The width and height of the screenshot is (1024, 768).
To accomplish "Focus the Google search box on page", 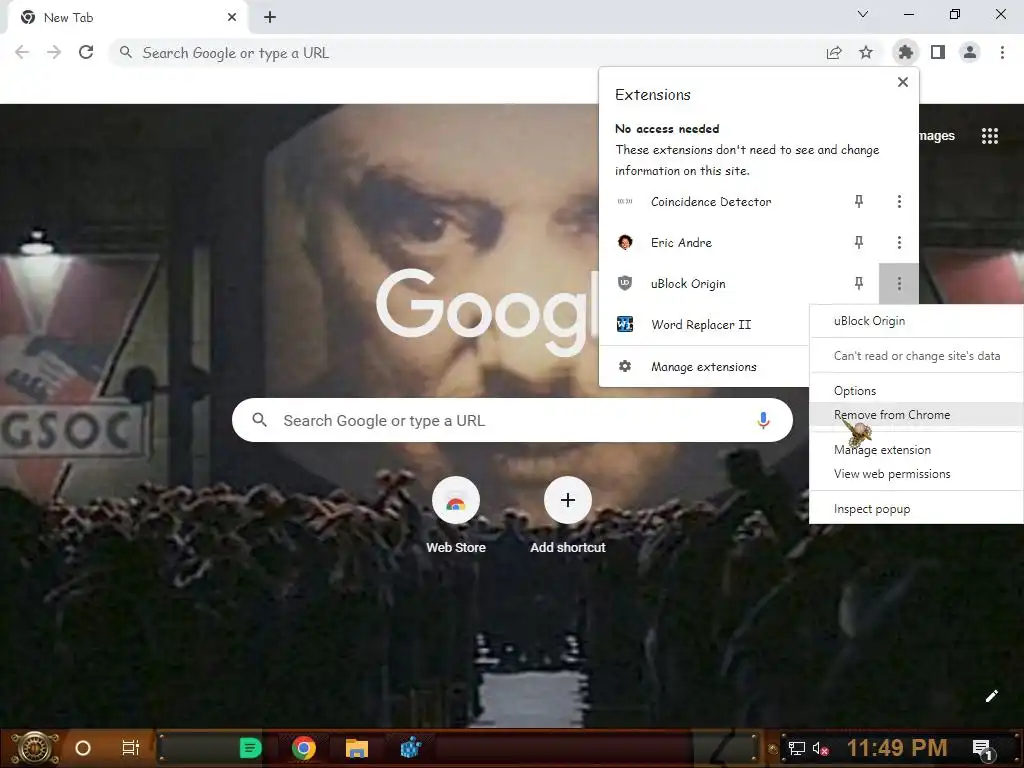I will 512,421.
